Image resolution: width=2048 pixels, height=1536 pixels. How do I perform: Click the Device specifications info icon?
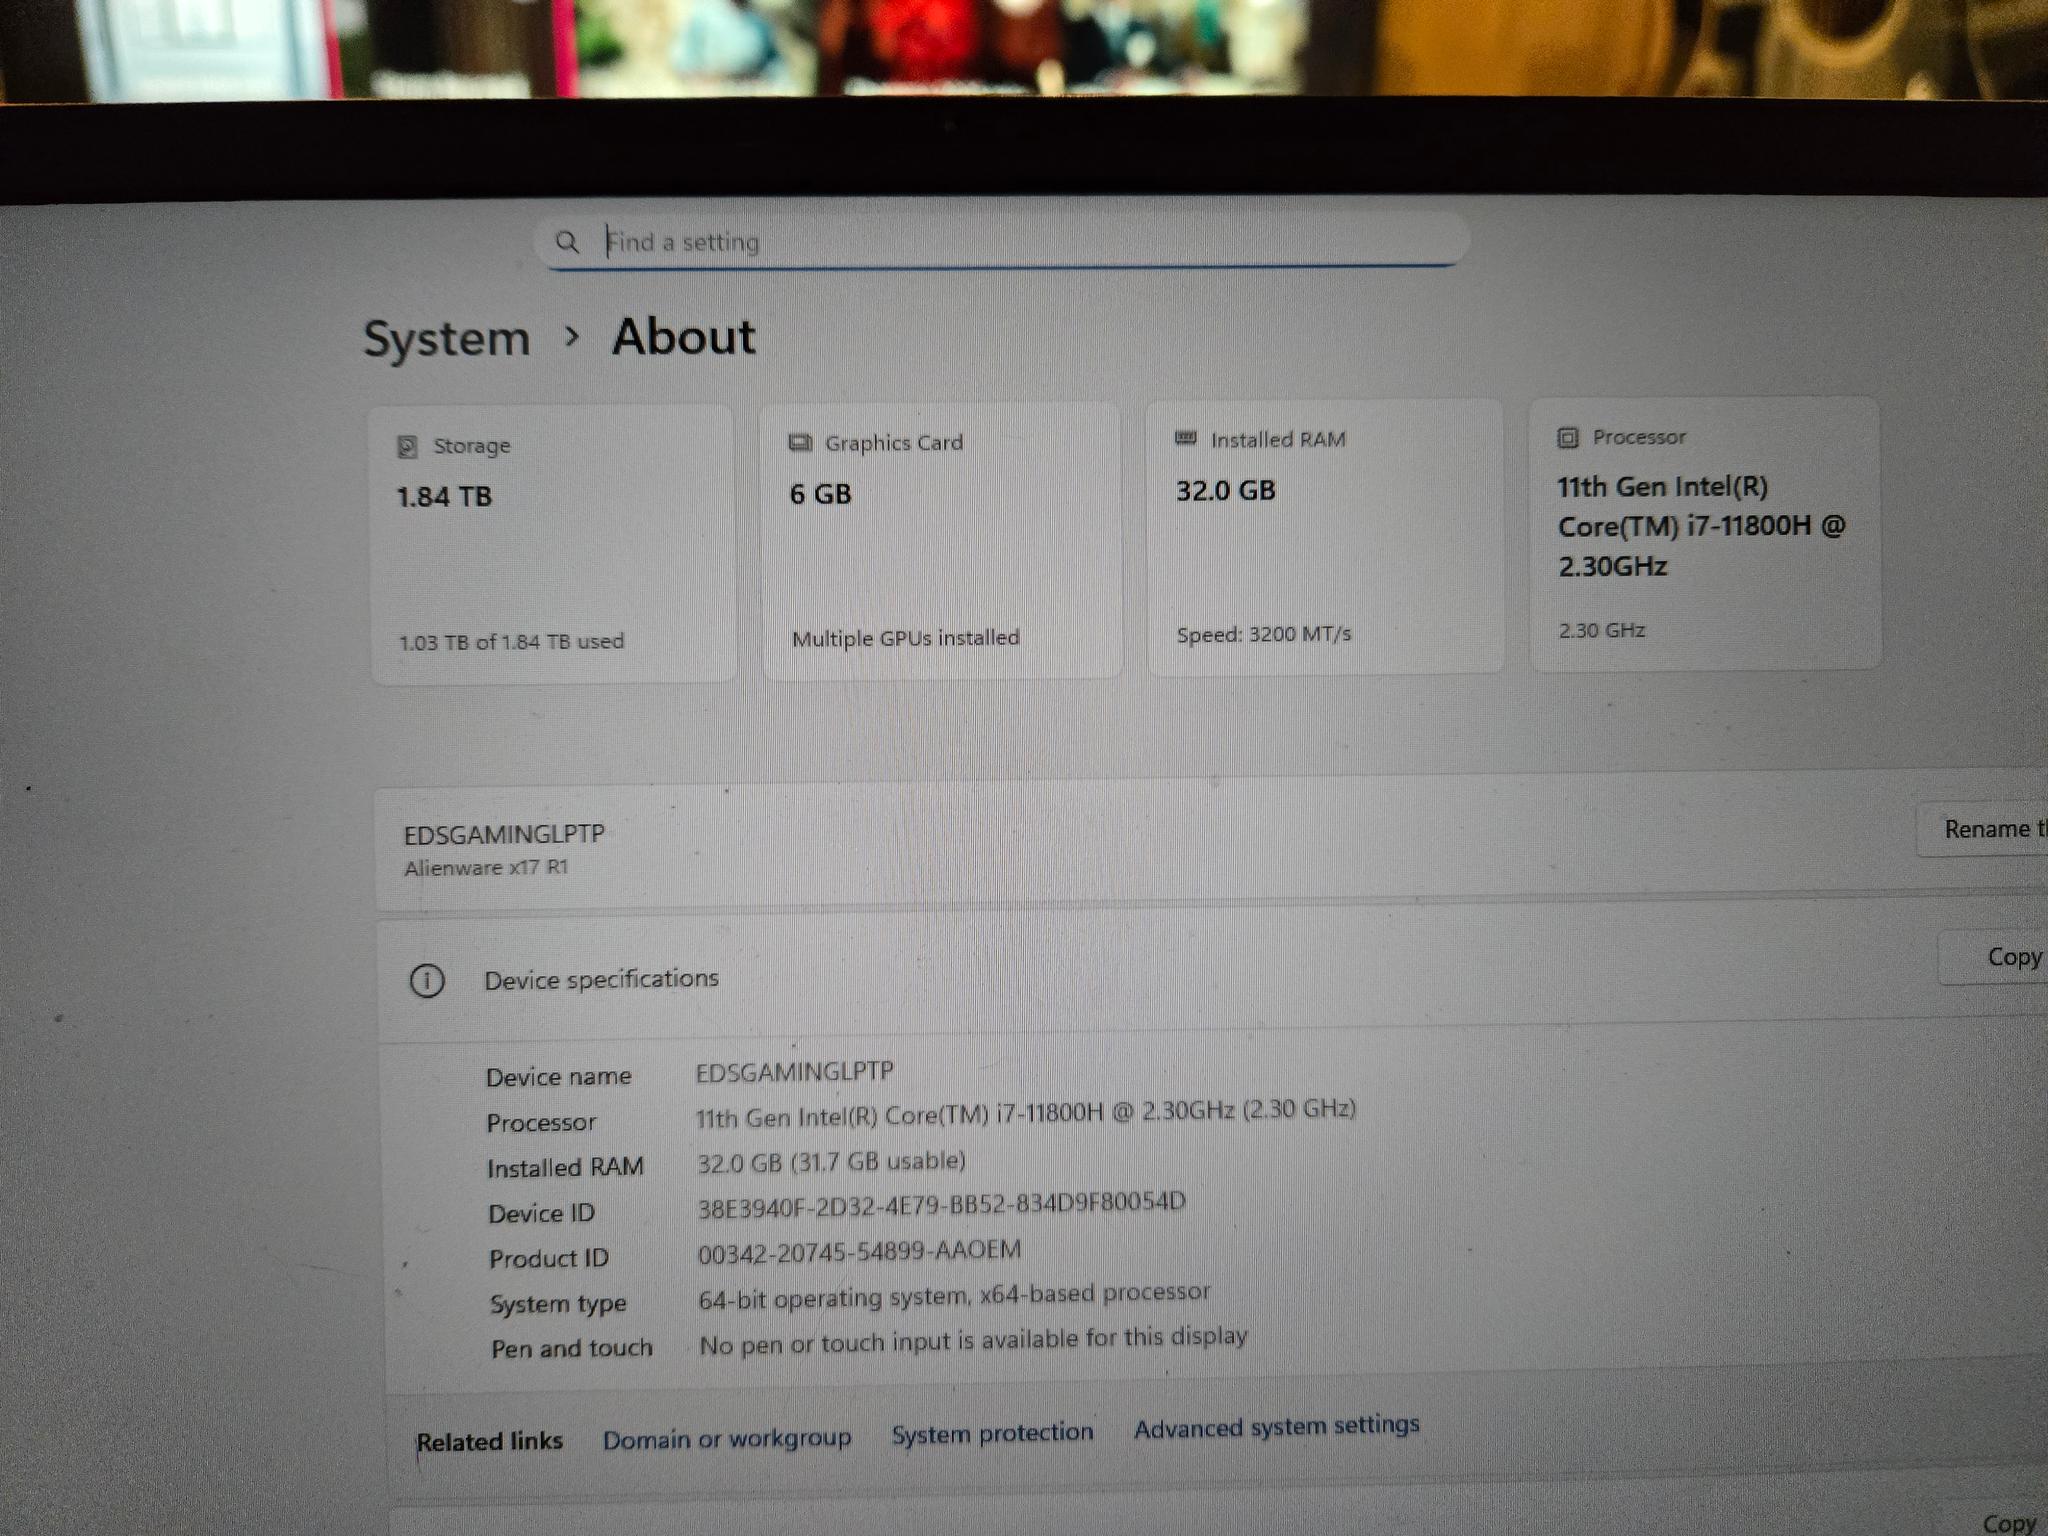tap(427, 981)
